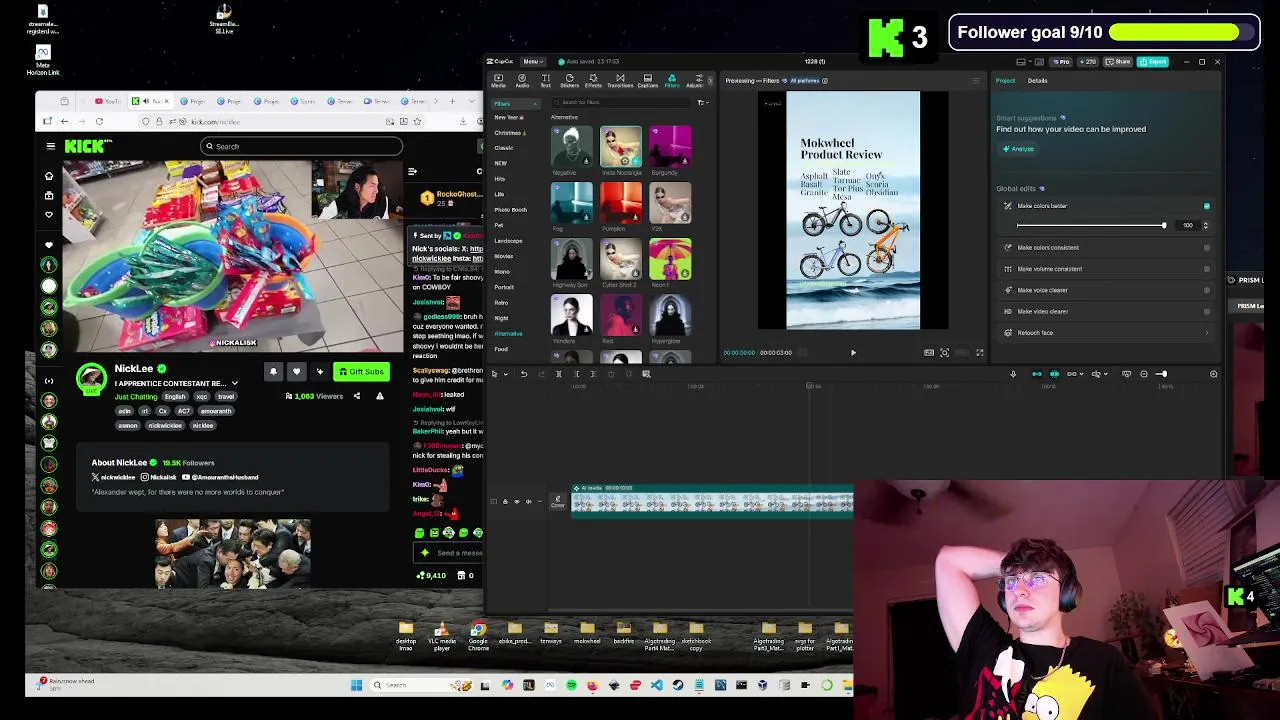Select the Landscape filter category
The width and height of the screenshot is (1280, 720).
point(508,241)
